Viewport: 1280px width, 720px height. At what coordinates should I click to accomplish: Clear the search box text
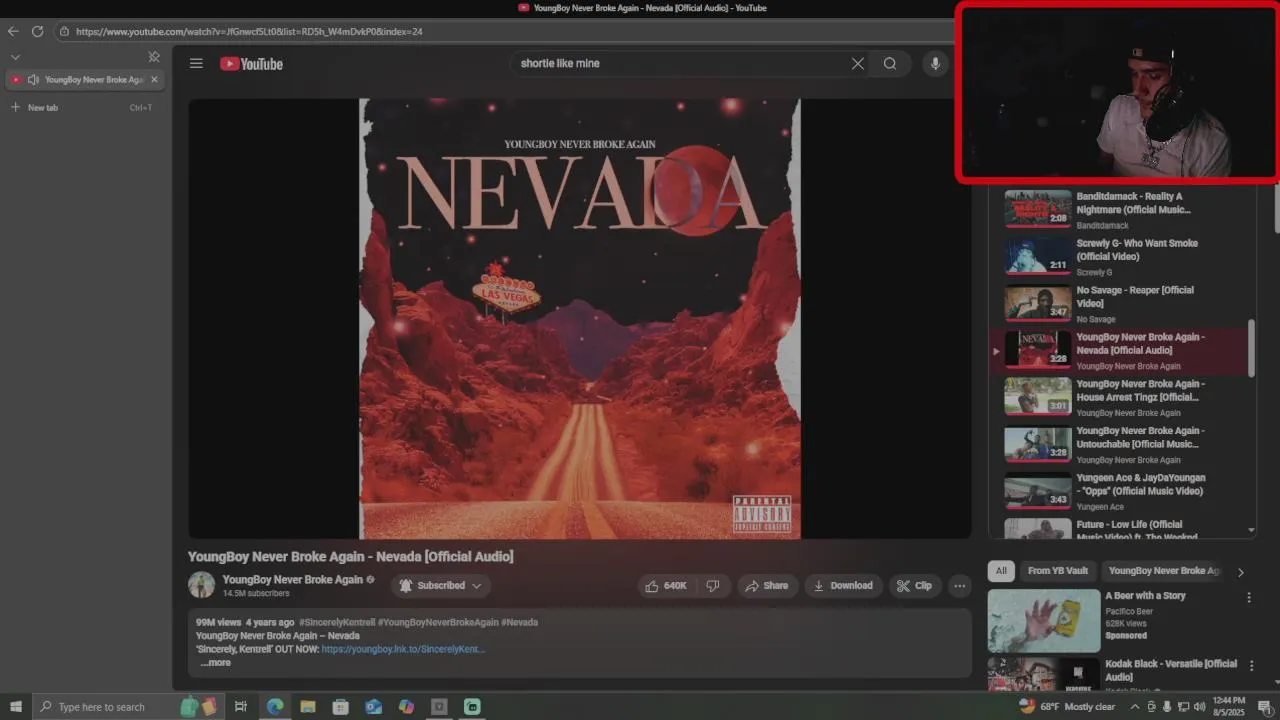pos(857,63)
